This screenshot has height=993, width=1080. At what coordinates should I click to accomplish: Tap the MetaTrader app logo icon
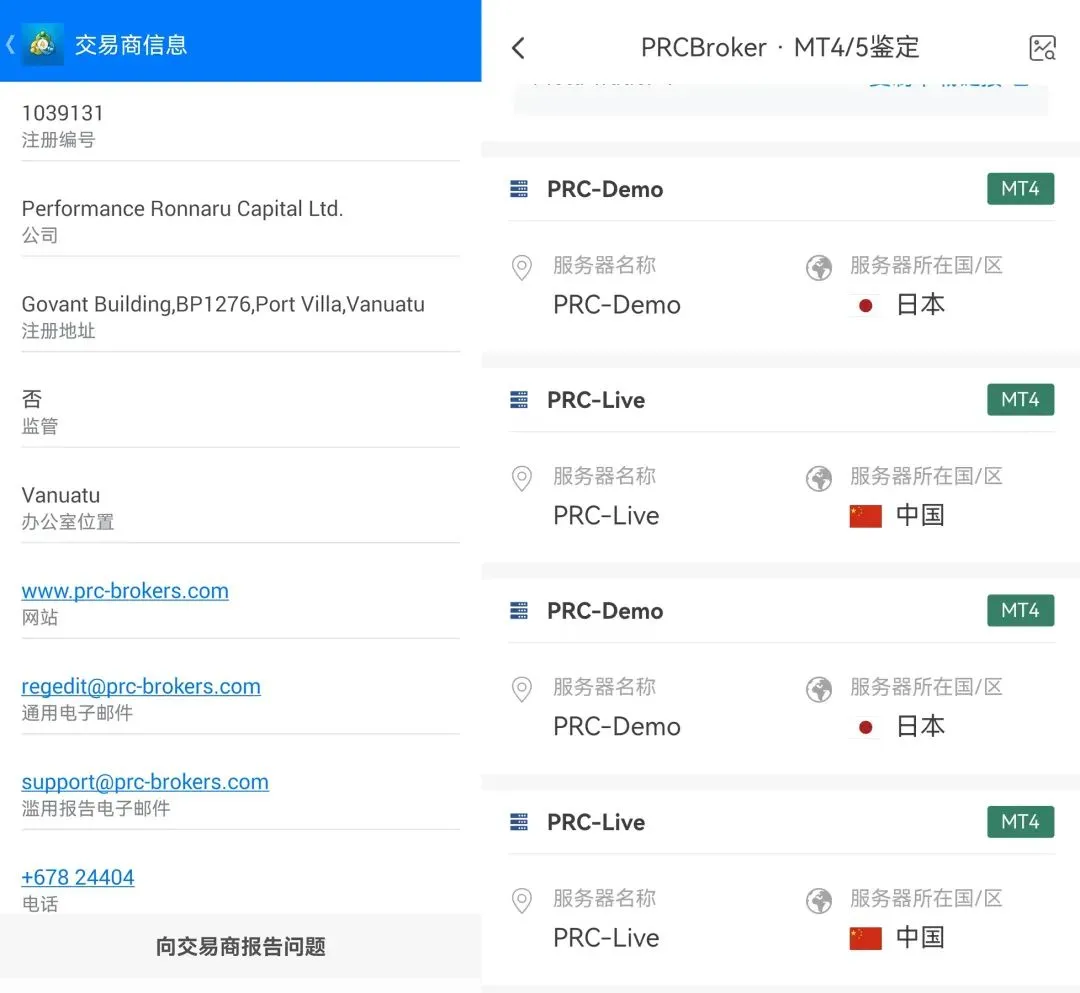[43, 44]
